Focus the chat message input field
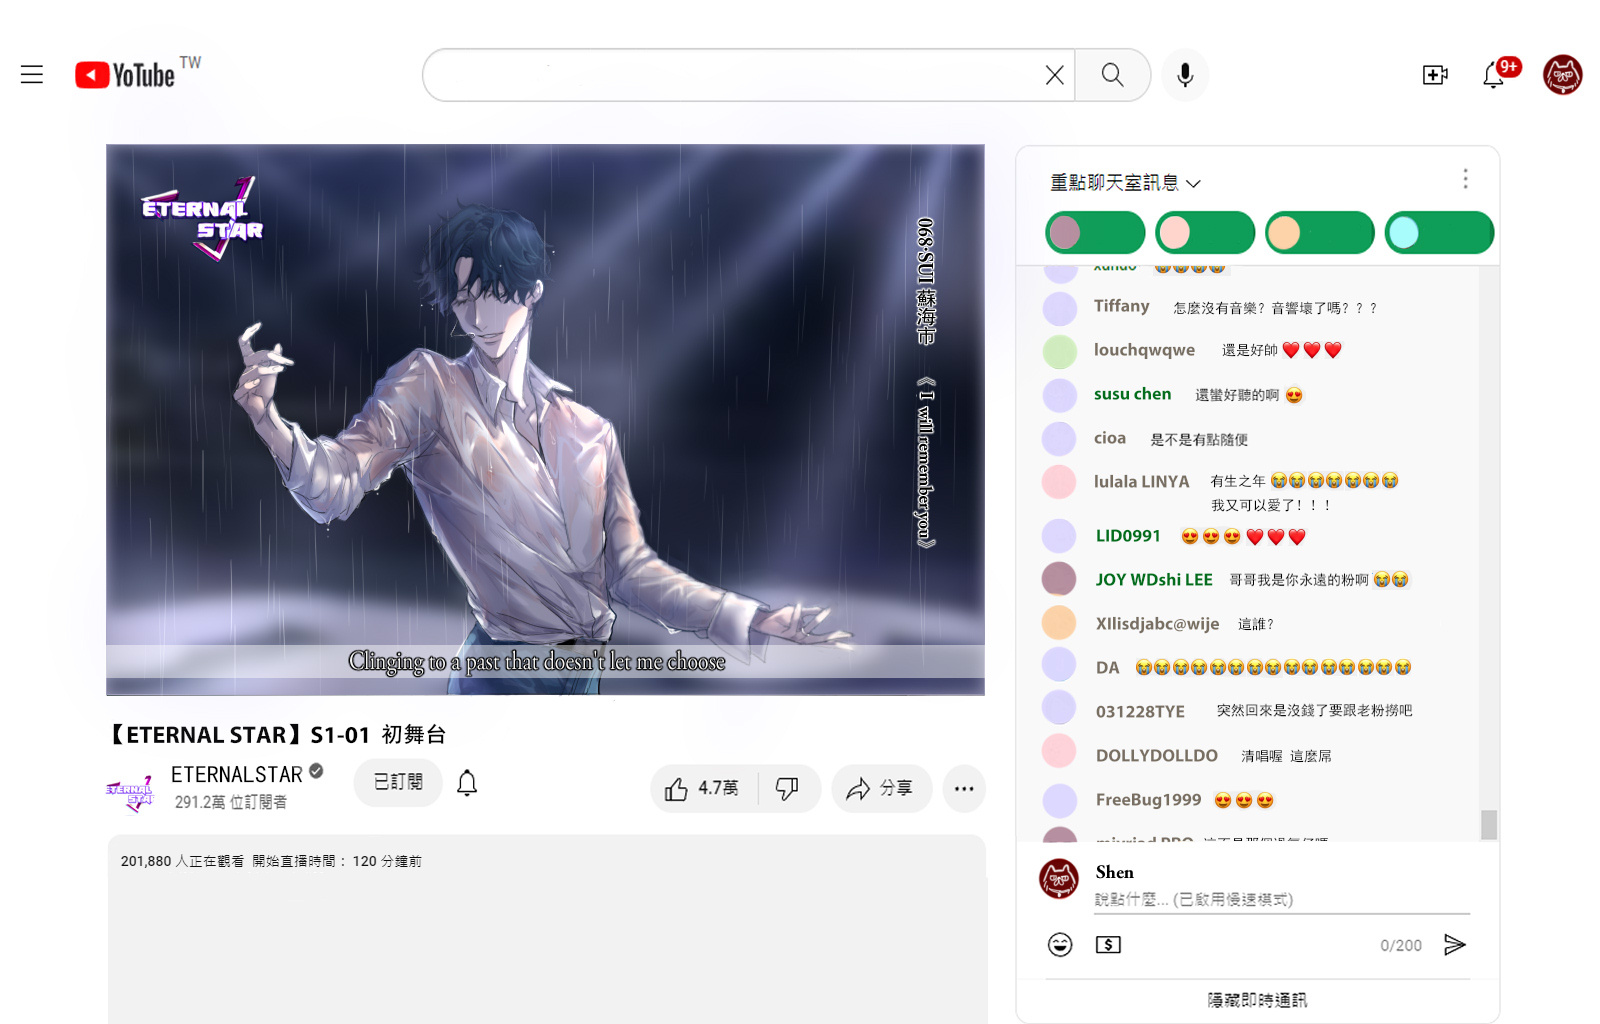This screenshot has width=1600, height=1024. click(x=1282, y=900)
